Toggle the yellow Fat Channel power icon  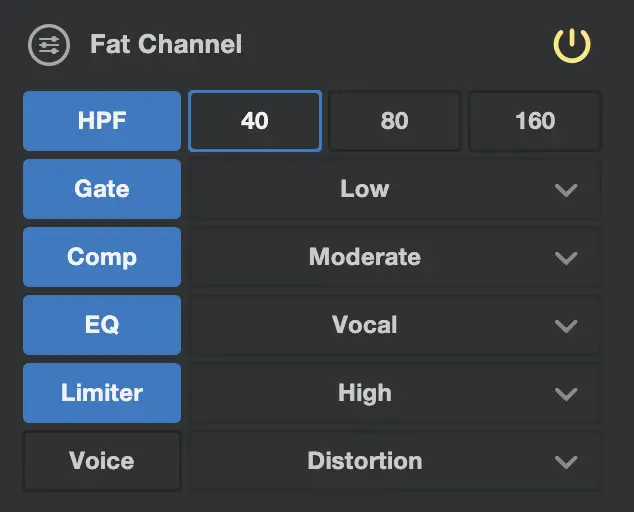572,45
